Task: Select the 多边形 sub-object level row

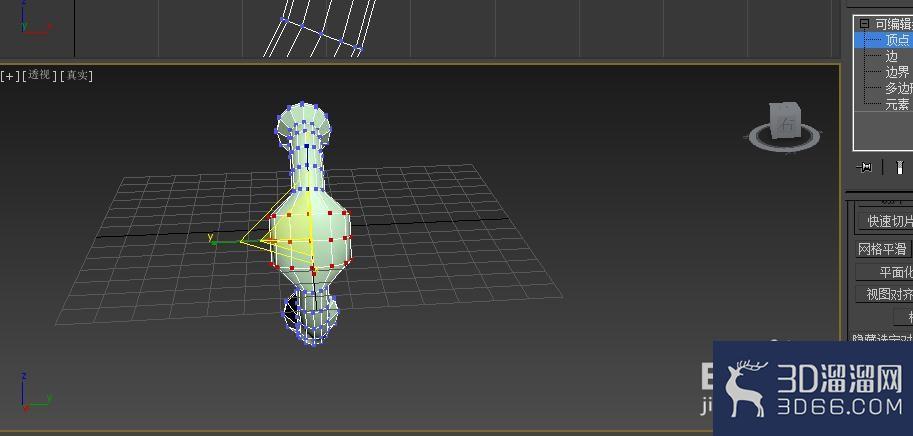Action: click(x=884, y=88)
